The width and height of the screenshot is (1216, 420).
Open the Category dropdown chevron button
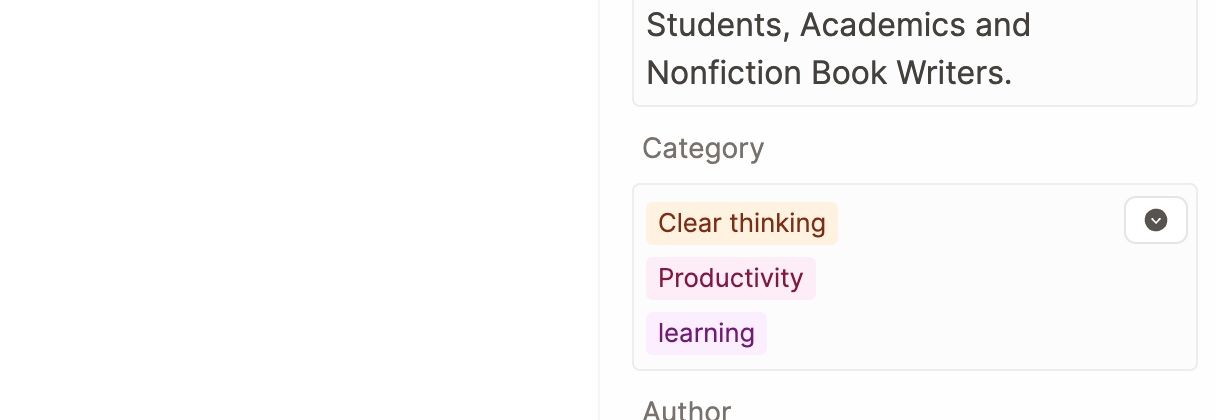coord(1155,220)
